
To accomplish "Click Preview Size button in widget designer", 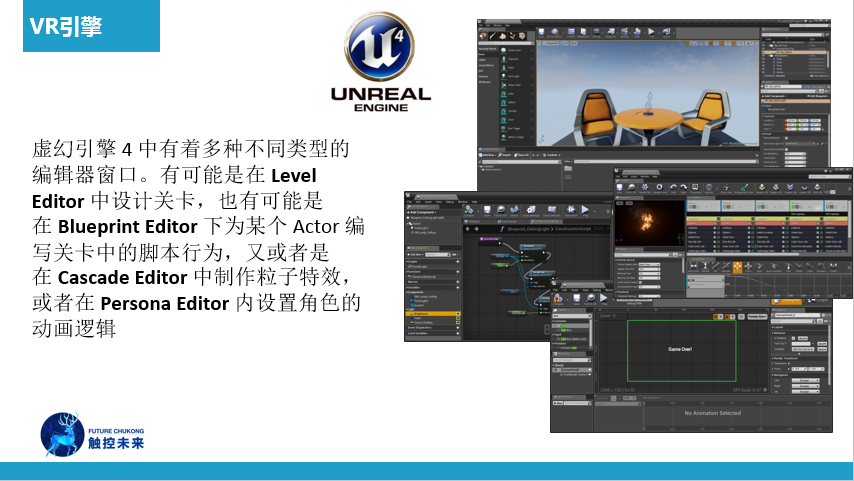I will [757, 316].
